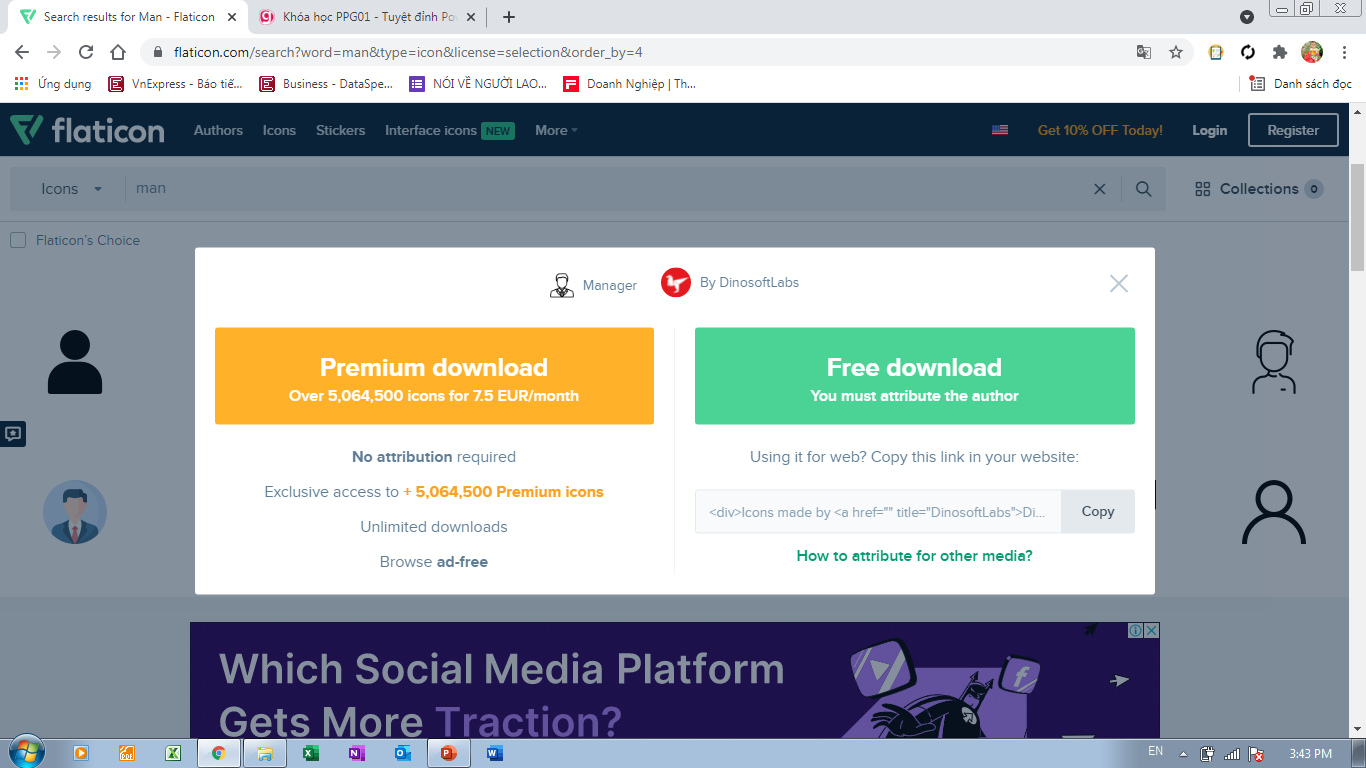Click the Login link

coord(1209,130)
